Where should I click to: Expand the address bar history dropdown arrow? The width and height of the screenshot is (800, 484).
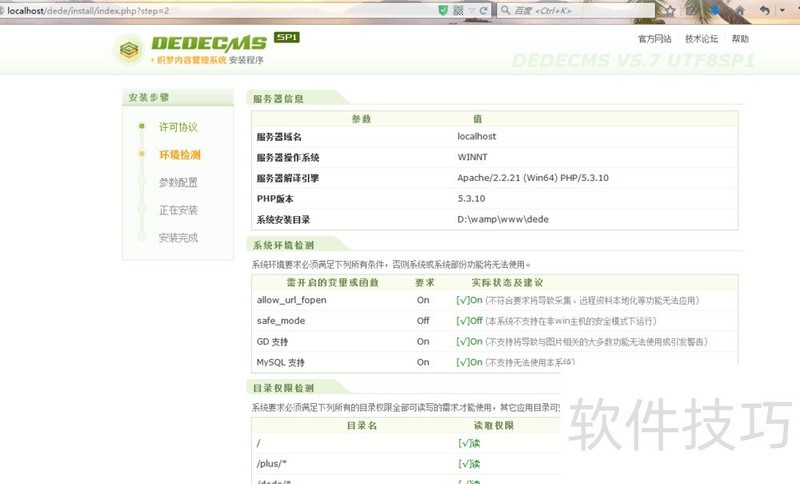point(471,11)
